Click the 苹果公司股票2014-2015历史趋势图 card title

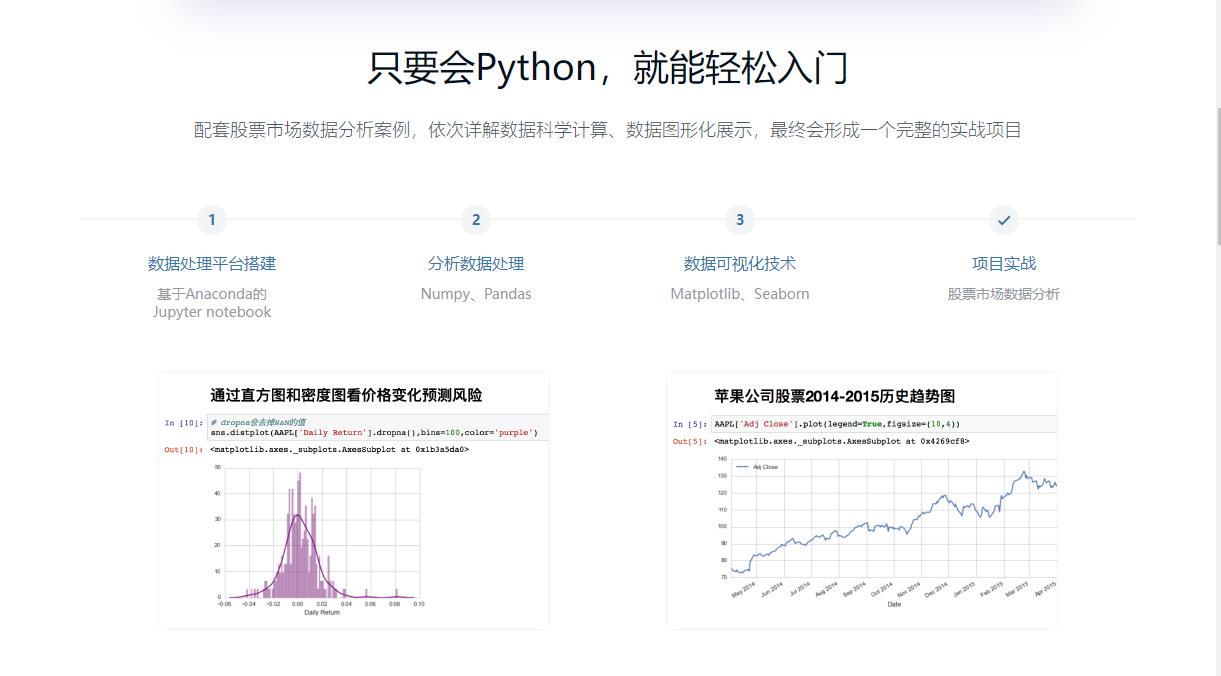tap(835, 396)
